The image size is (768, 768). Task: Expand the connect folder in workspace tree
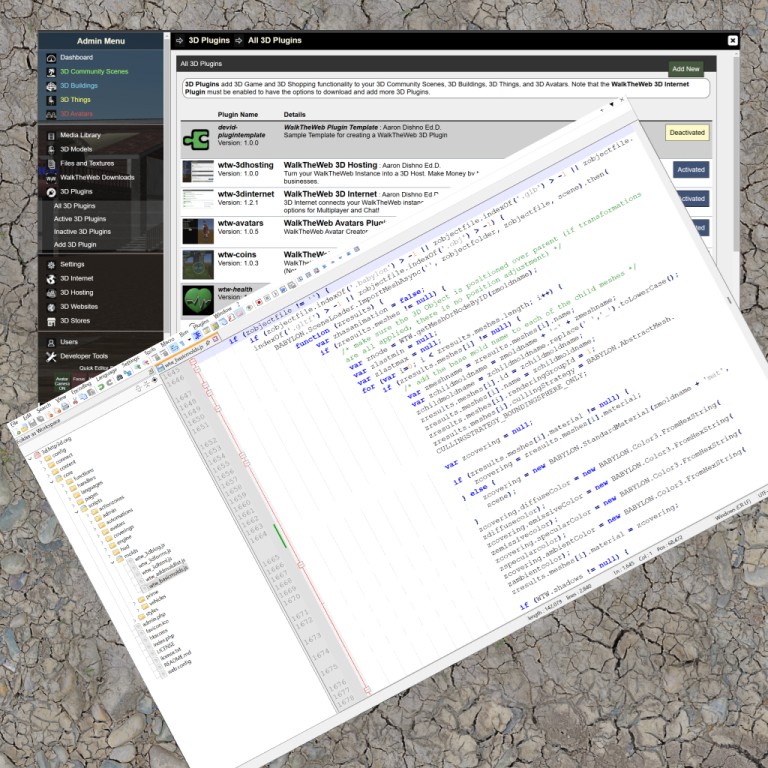pyautogui.click(x=44, y=468)
